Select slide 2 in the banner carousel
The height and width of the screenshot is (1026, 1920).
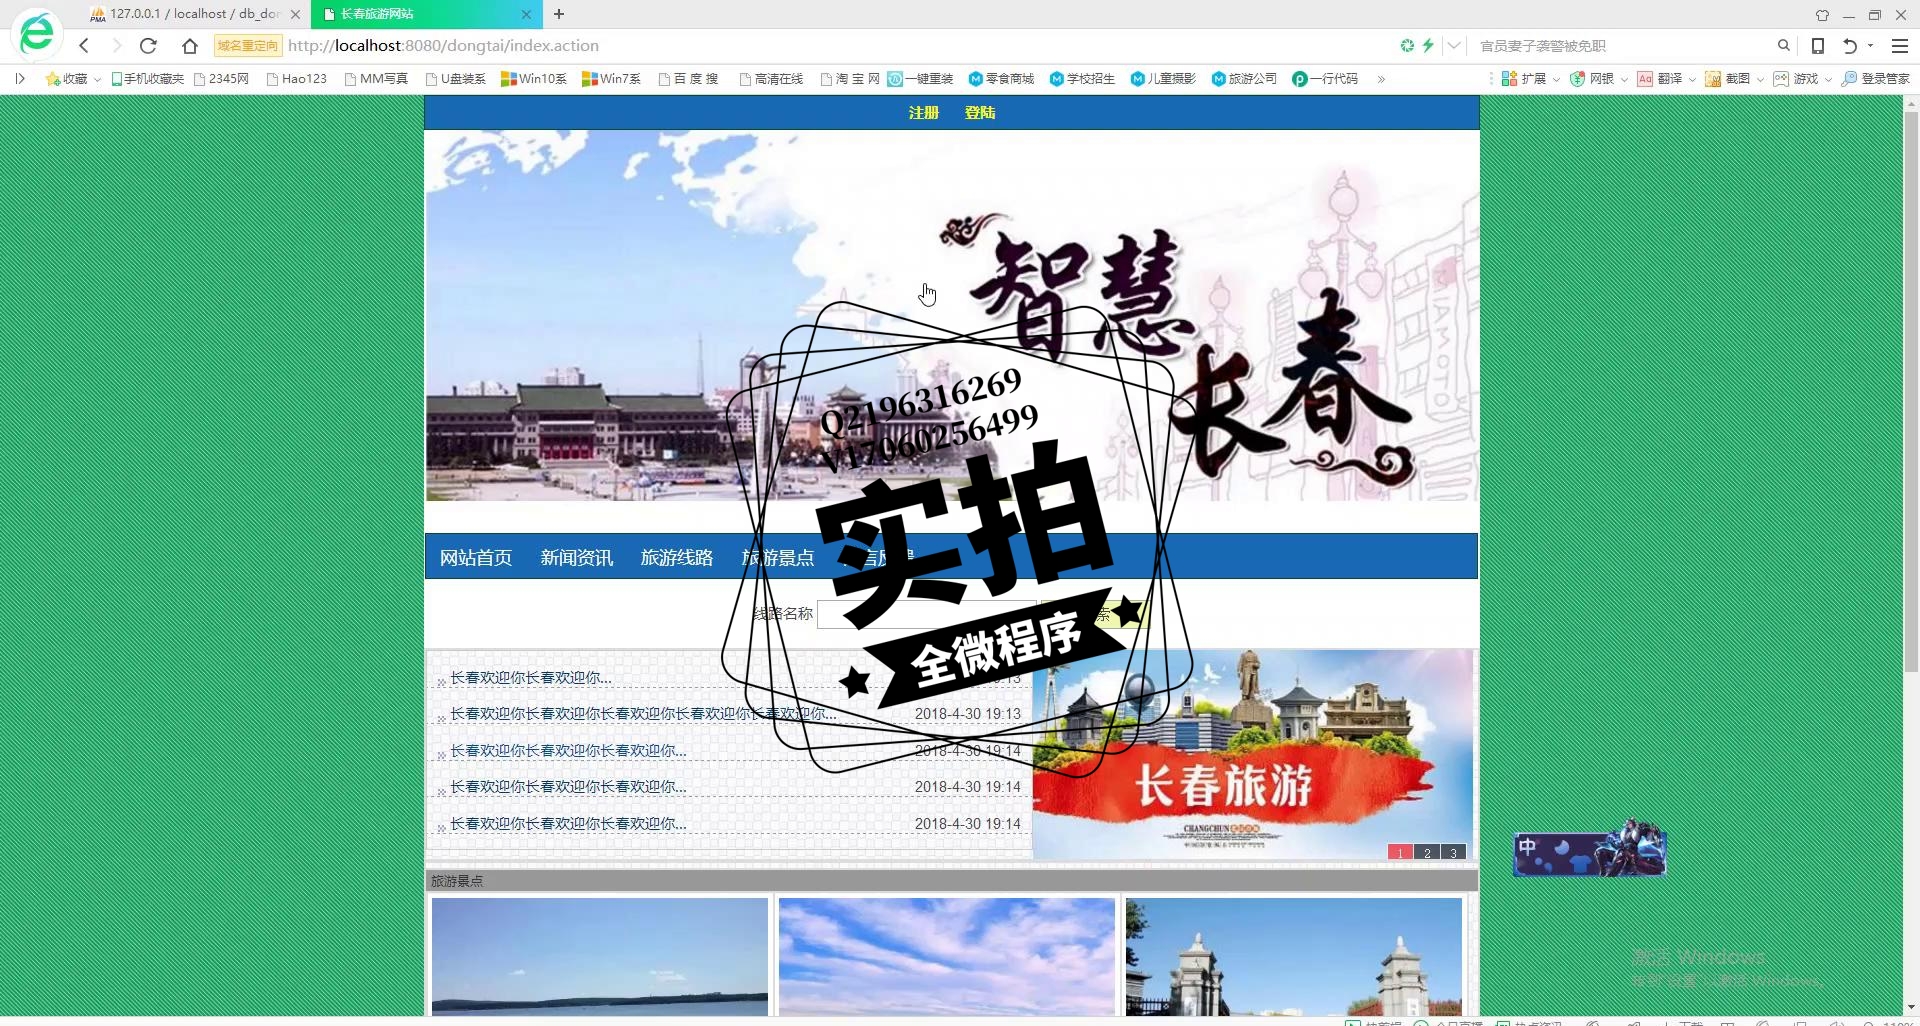[1427, 853]
